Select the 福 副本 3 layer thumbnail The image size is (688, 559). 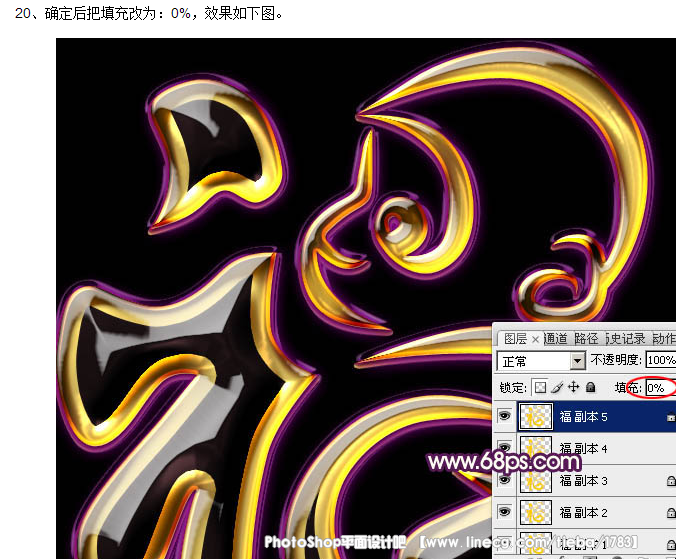[x=535, y=481]
